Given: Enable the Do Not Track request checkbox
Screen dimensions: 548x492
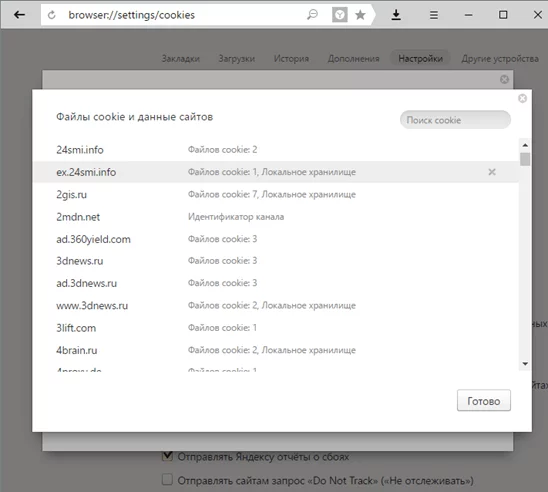Looking at the screenshot, I should 167,479.
